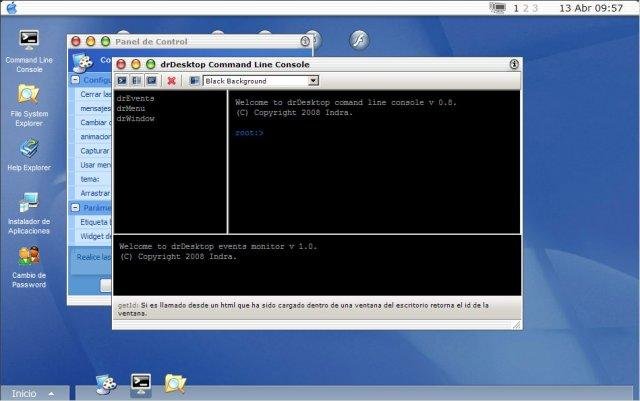Open the Command Line Console desktop icon
640x401 pixels.
29,51
